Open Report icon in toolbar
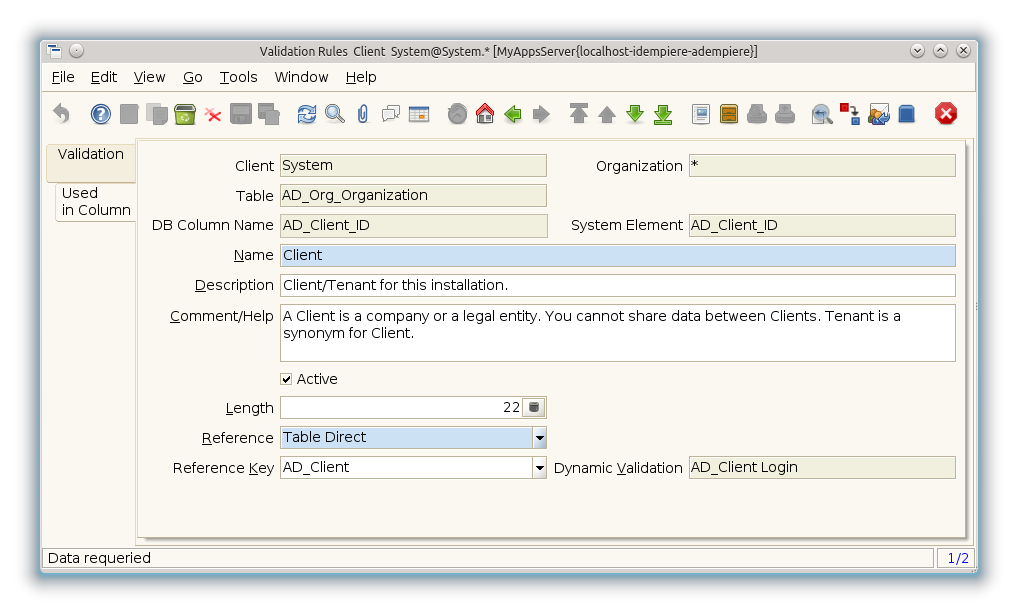This screenshot has height=613, width=1018. click(x=701, y=114)
